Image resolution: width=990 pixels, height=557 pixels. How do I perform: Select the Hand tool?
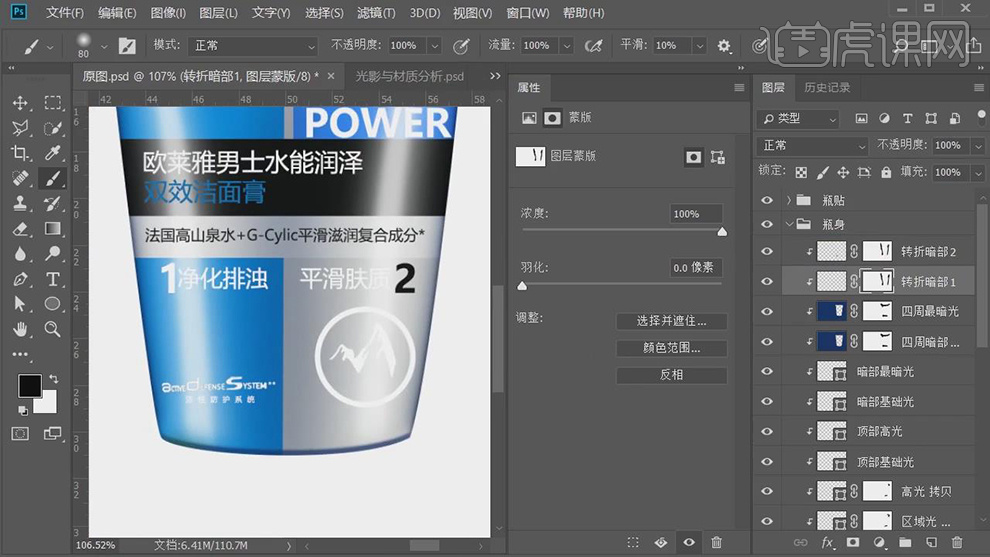click(20, 329)
